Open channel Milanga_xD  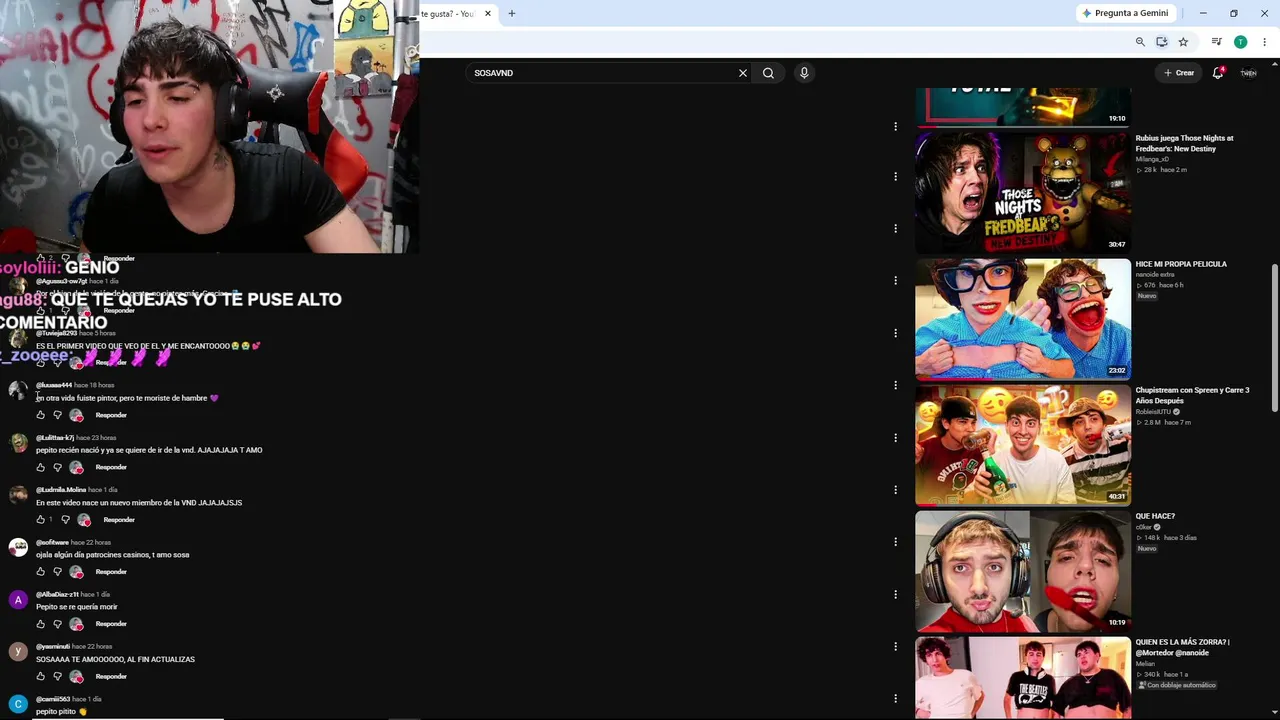coord(1152,159)
